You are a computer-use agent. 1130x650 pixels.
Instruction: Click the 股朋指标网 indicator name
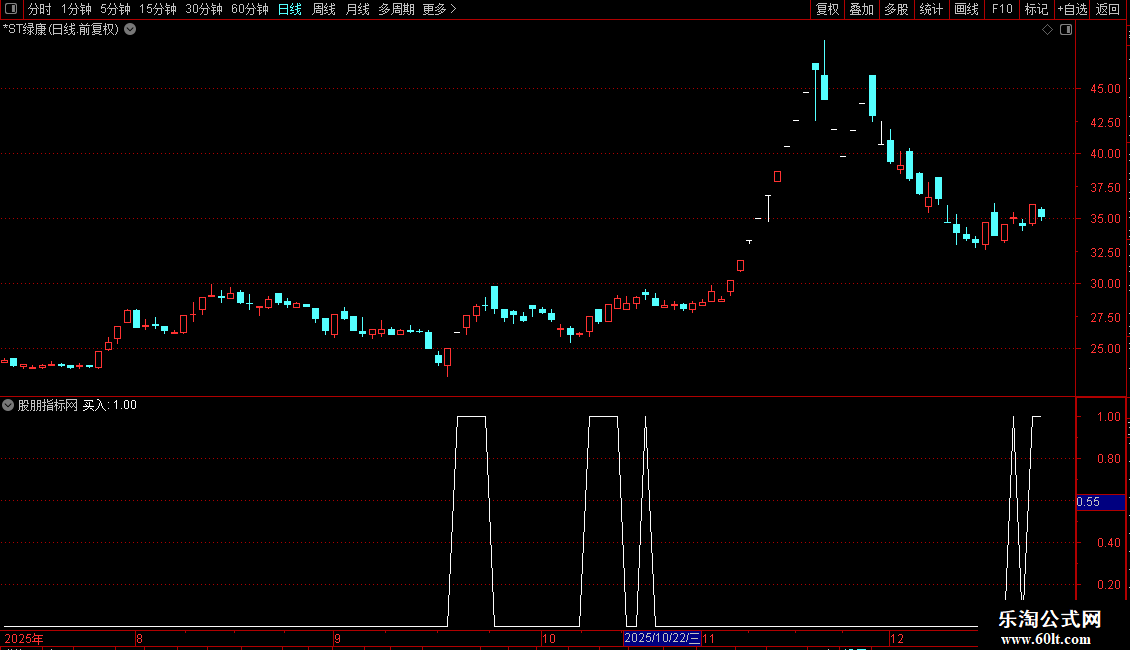[x=48, y=405]
